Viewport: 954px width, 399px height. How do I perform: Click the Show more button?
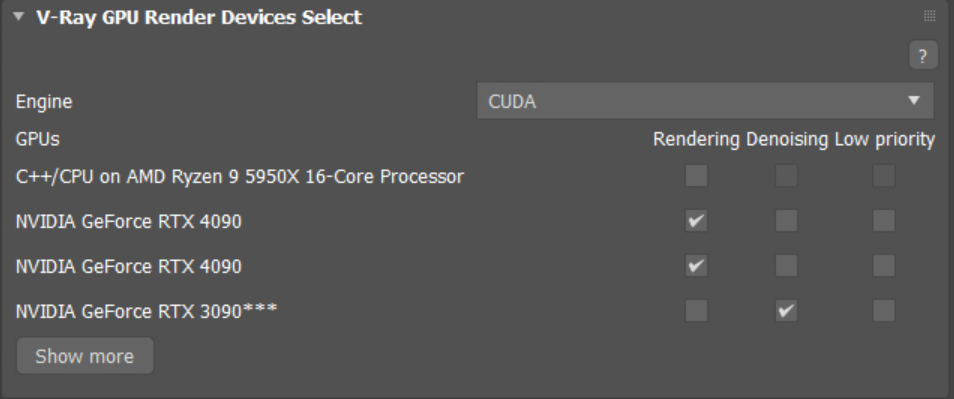point(85,356)
